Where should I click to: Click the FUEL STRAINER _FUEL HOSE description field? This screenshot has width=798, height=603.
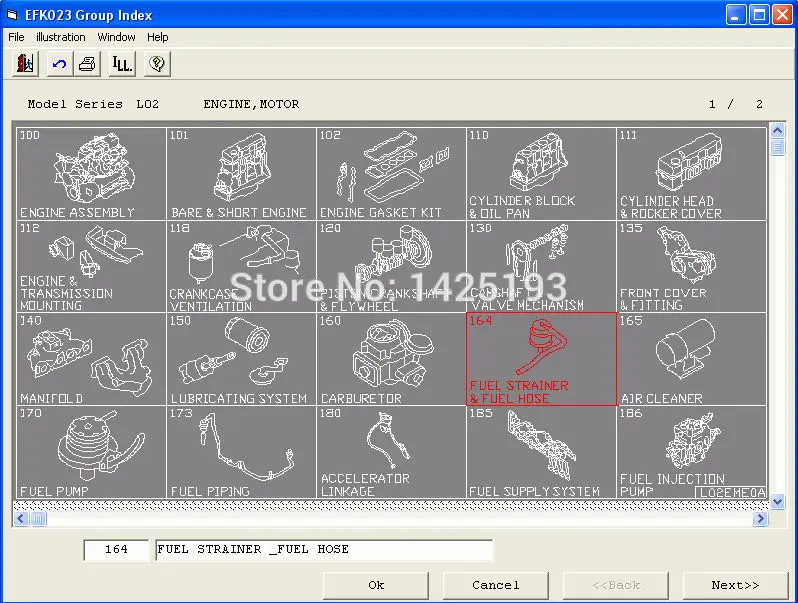(x=324, y=550)
